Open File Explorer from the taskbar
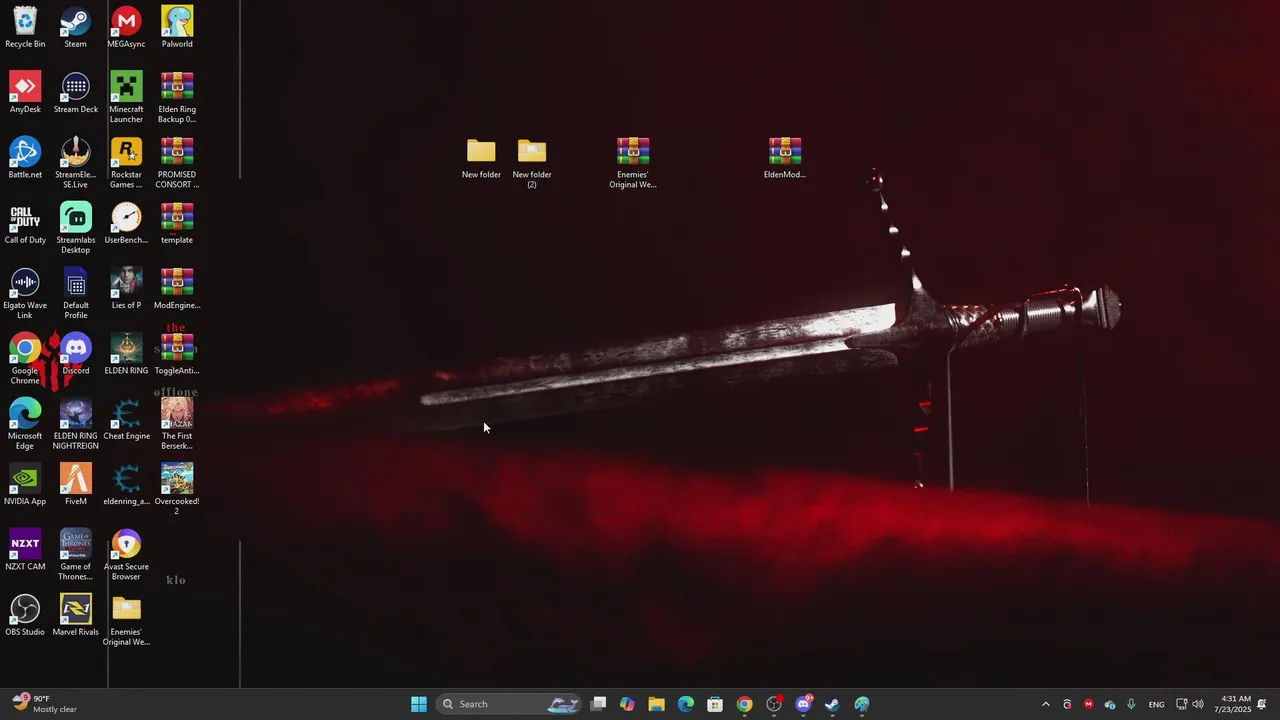 click(x=656, y=704)
